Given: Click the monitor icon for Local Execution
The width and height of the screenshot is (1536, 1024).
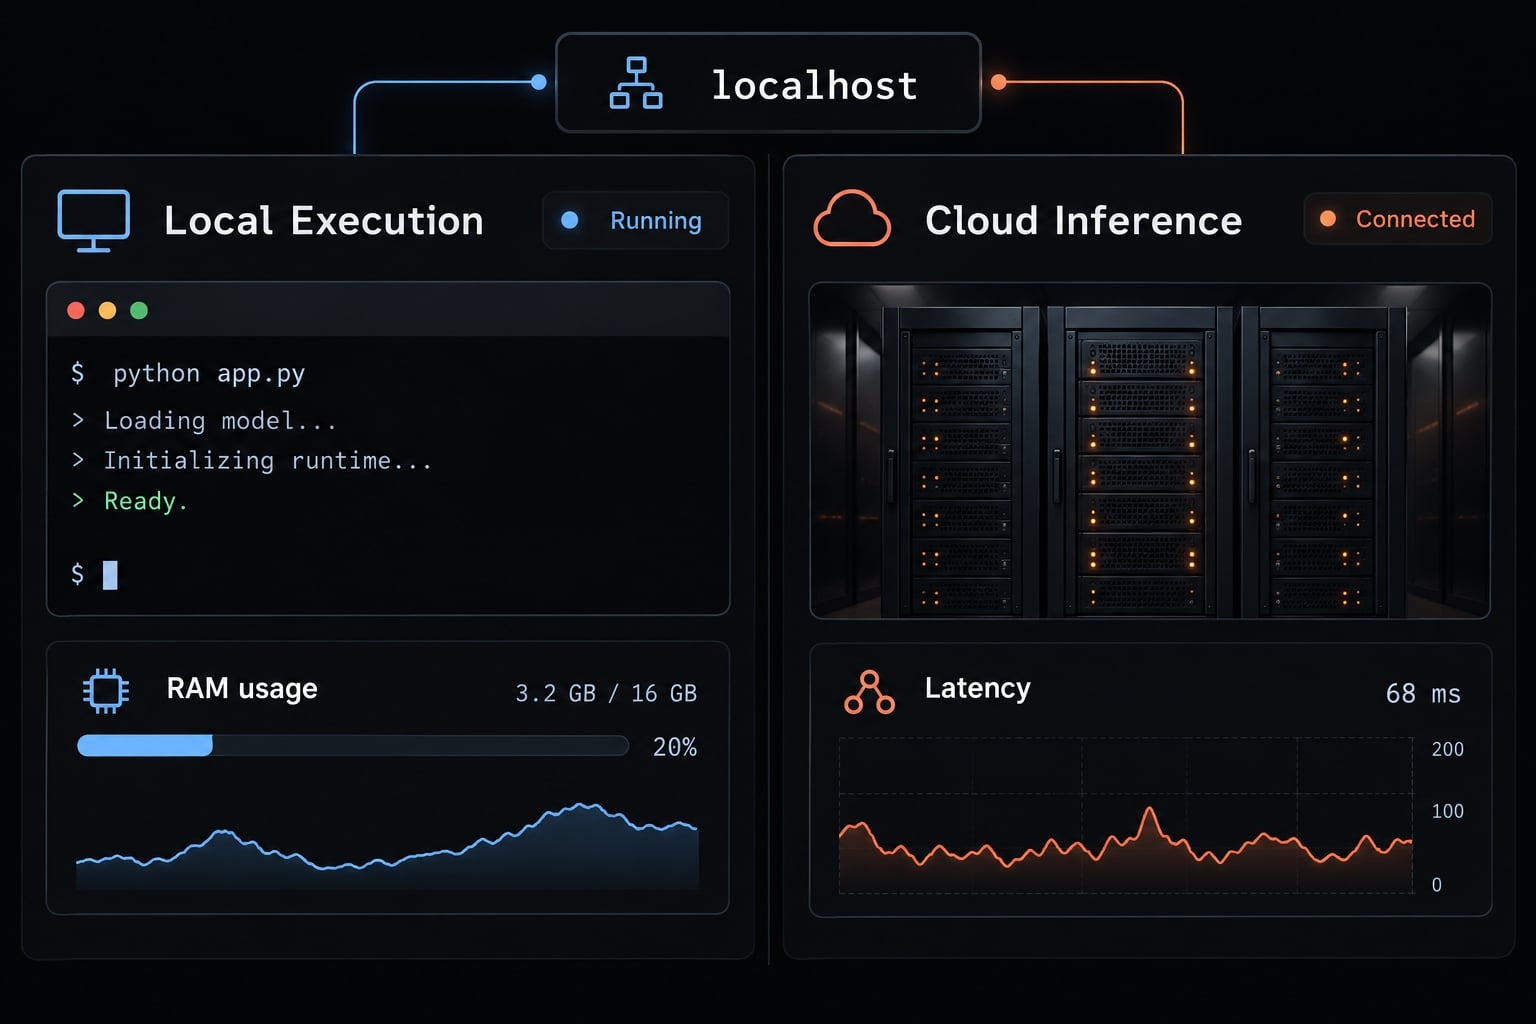Looking at the screenshot, I should (94, 220).
